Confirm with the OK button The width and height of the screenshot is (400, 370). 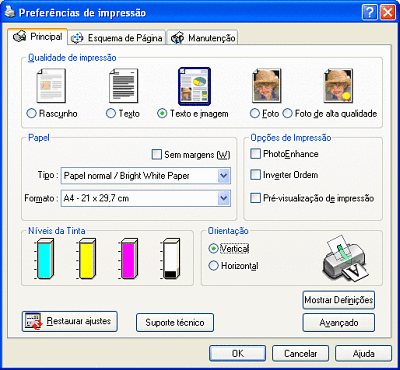tap(238, 353)
